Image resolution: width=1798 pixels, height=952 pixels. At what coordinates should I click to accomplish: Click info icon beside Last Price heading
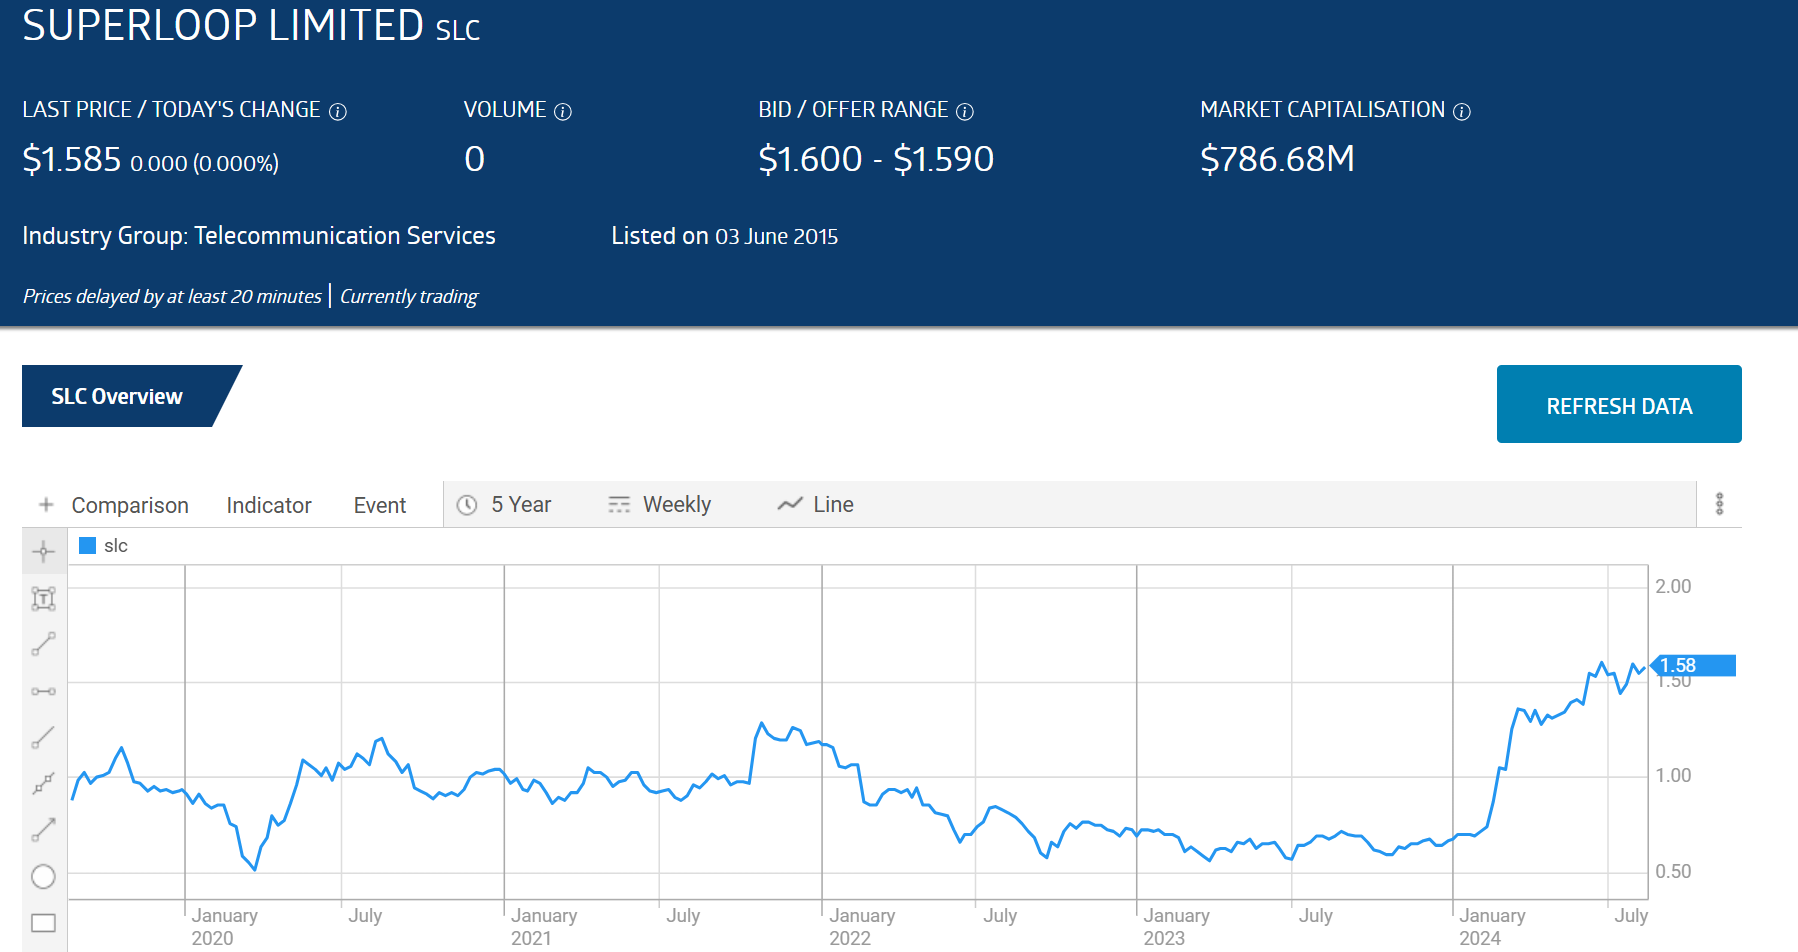(338, 111)
